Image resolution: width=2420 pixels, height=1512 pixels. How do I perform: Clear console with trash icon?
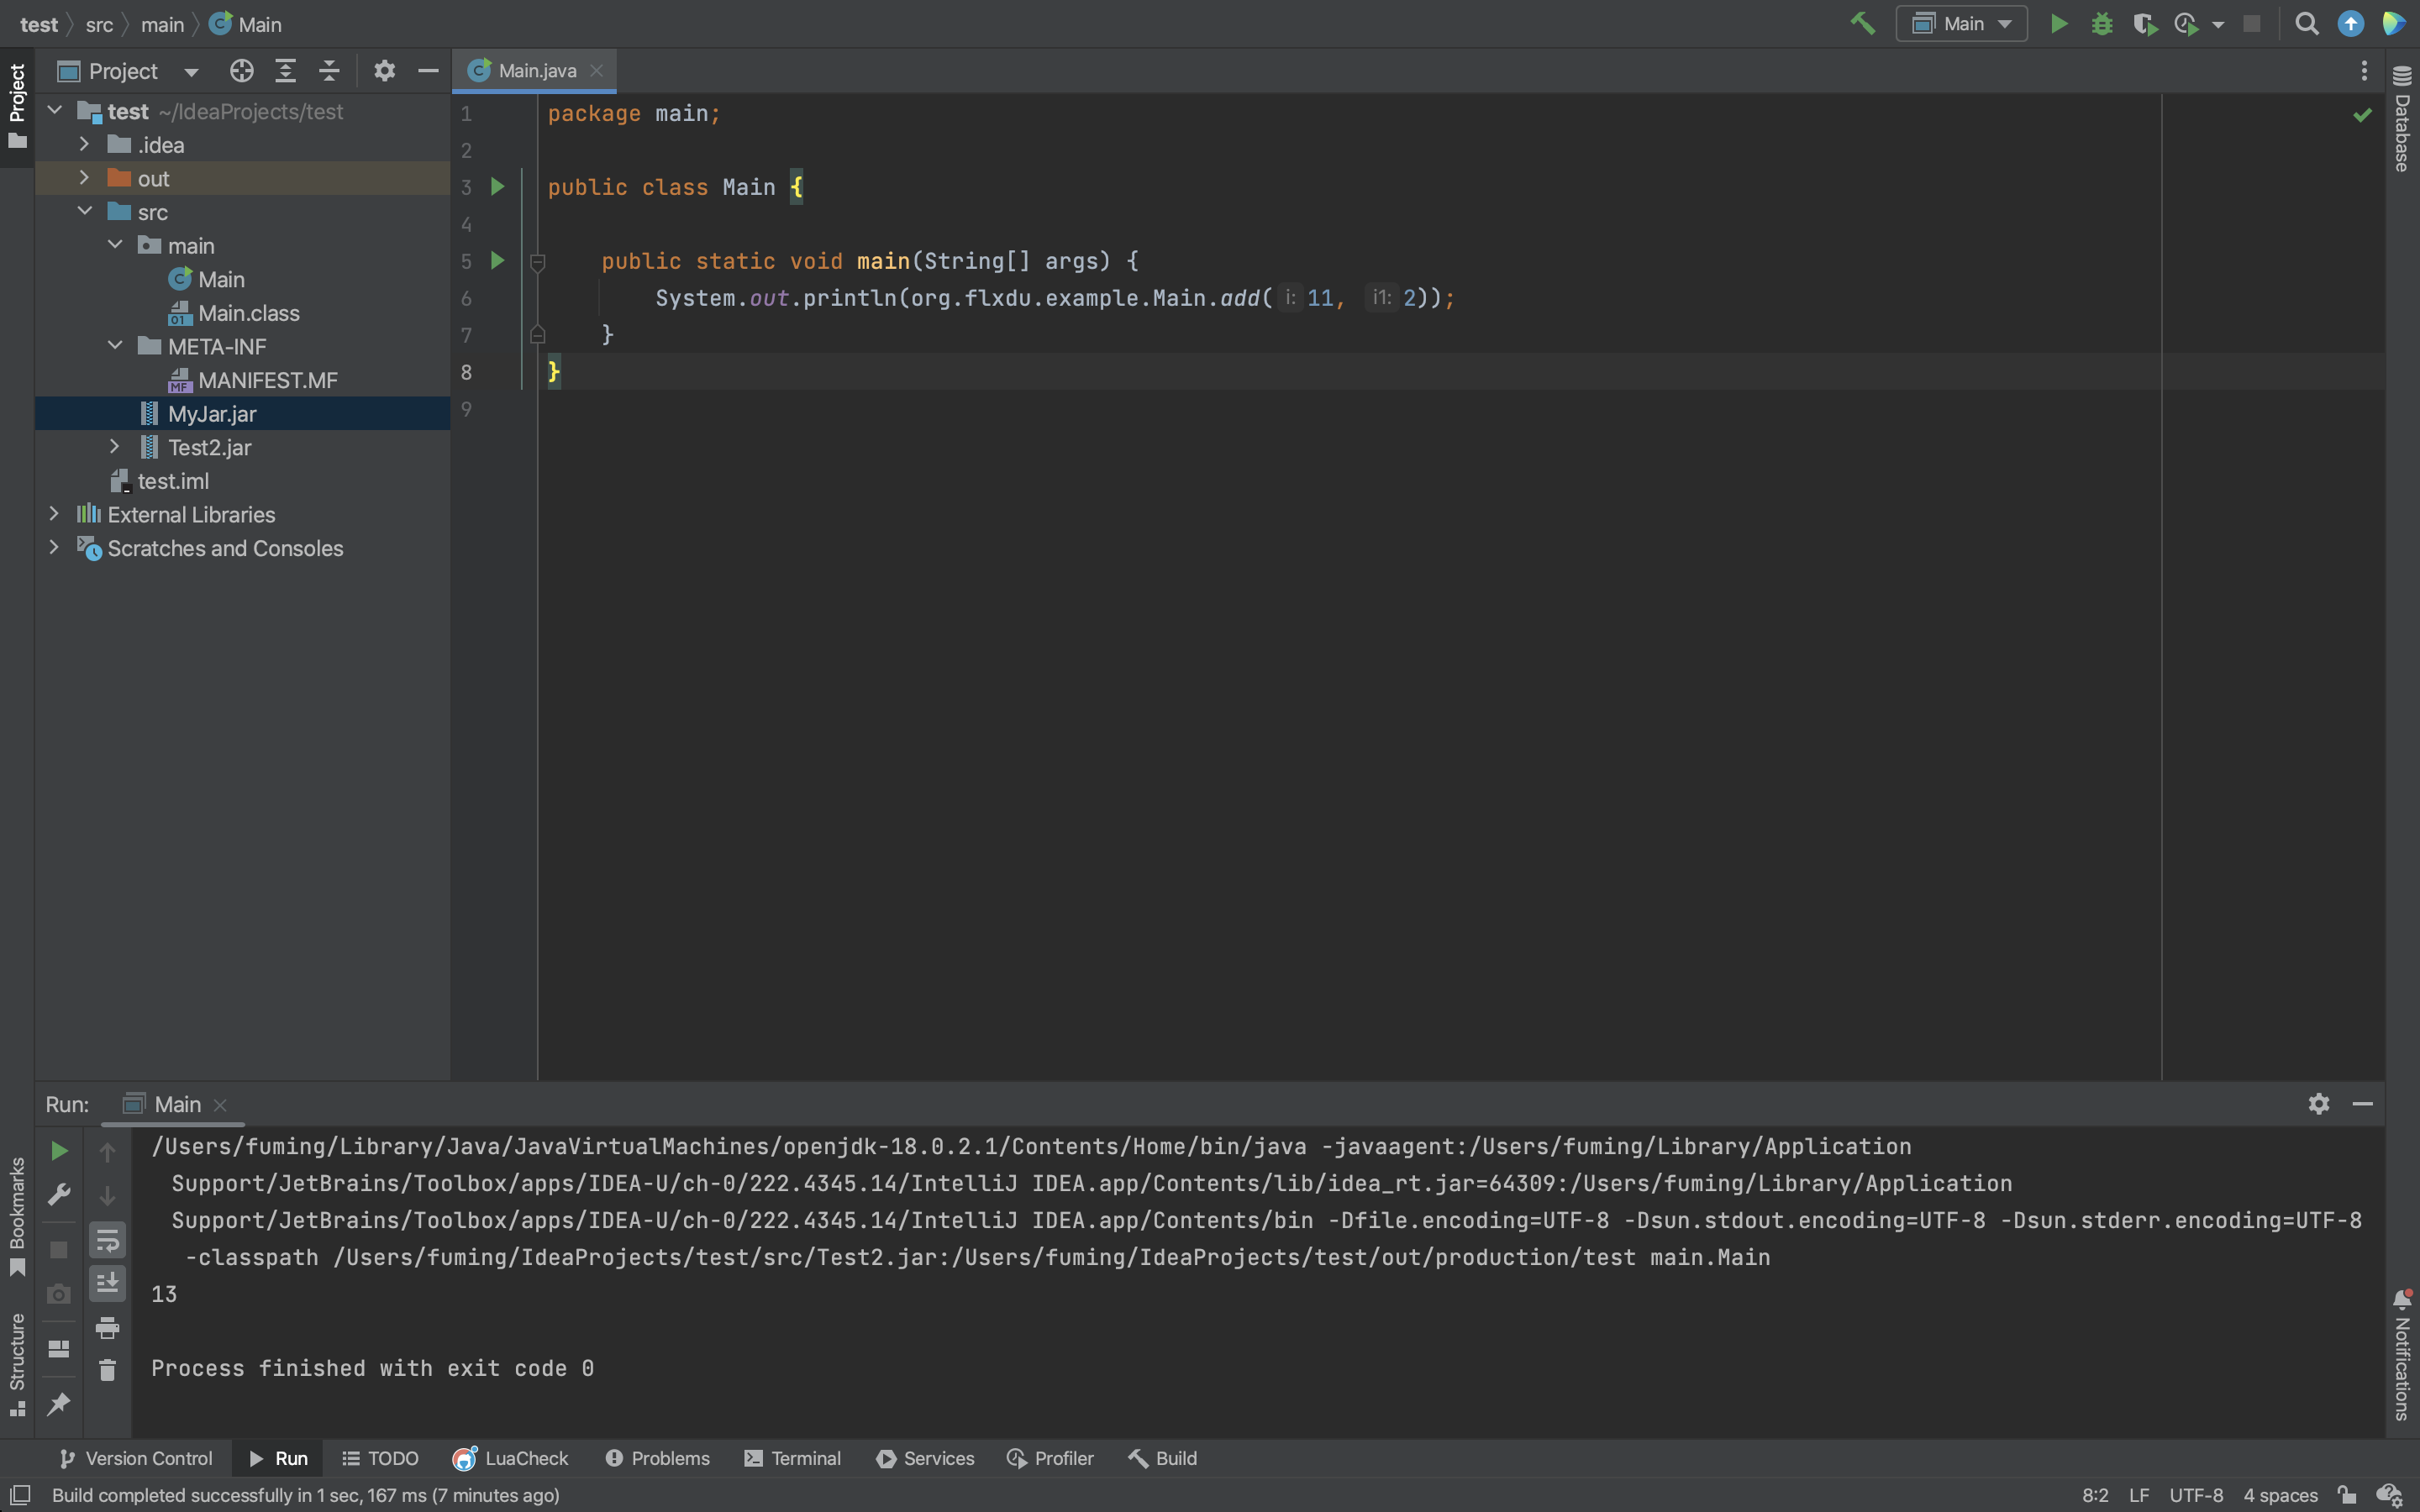tap(107, 1370)
